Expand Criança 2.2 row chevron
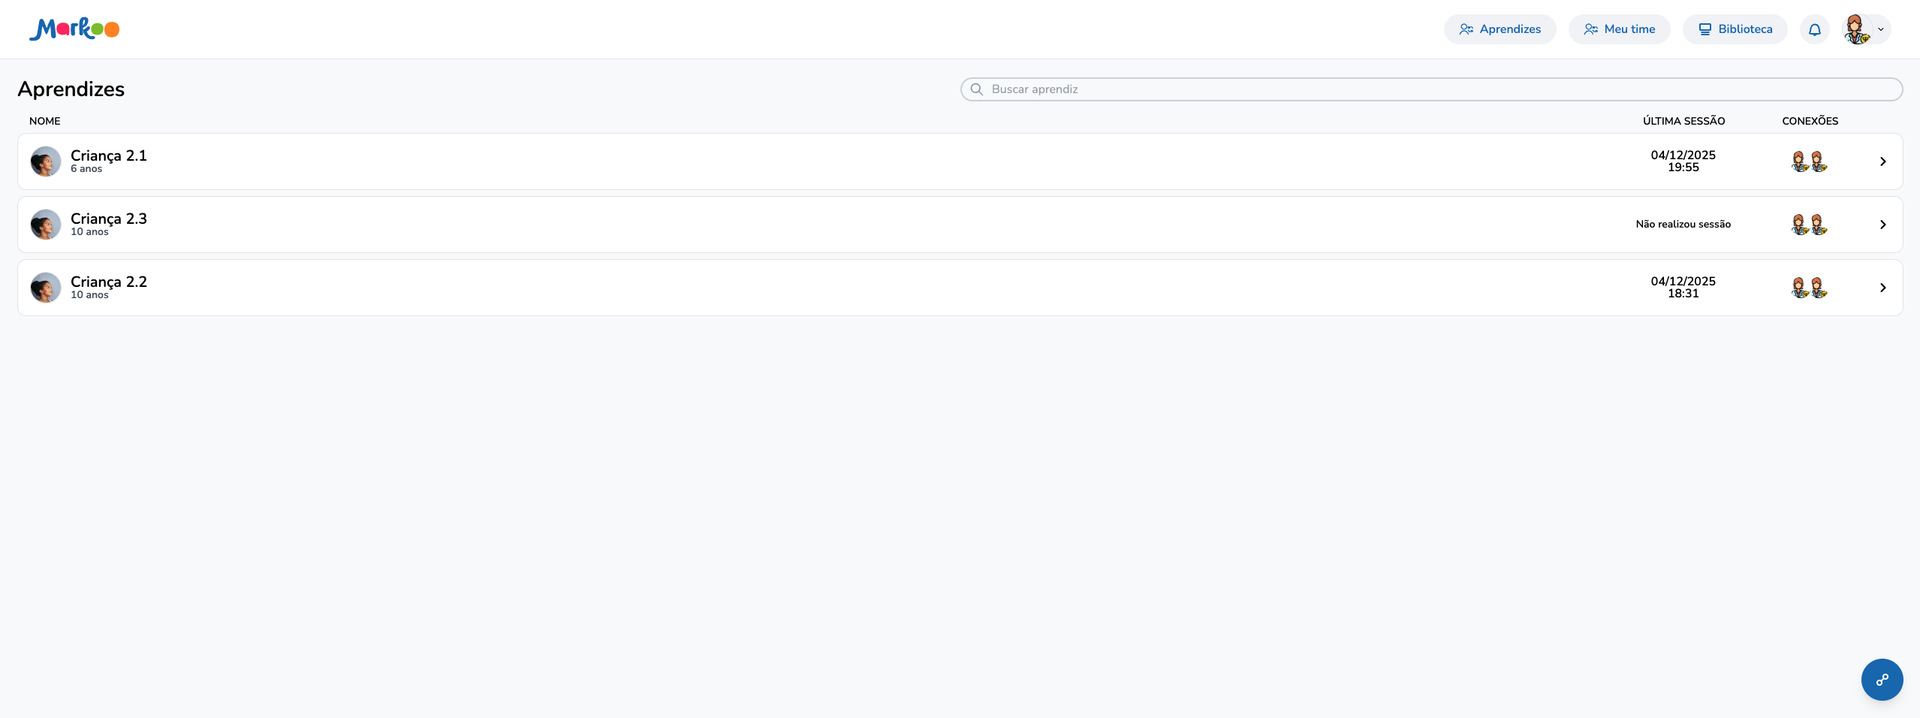 (1882, 288)
